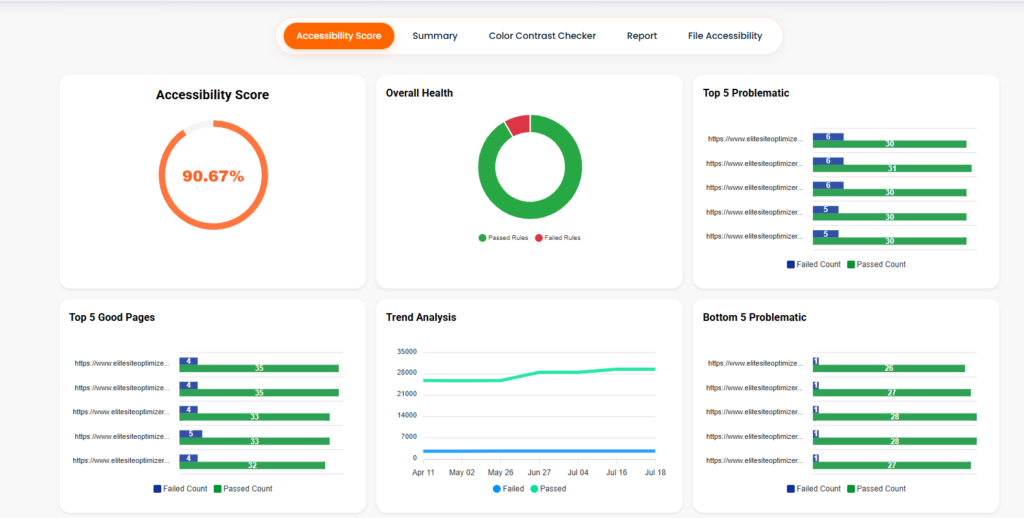
Task: Click the Jul 16 axis label
Action: (616, 472)
